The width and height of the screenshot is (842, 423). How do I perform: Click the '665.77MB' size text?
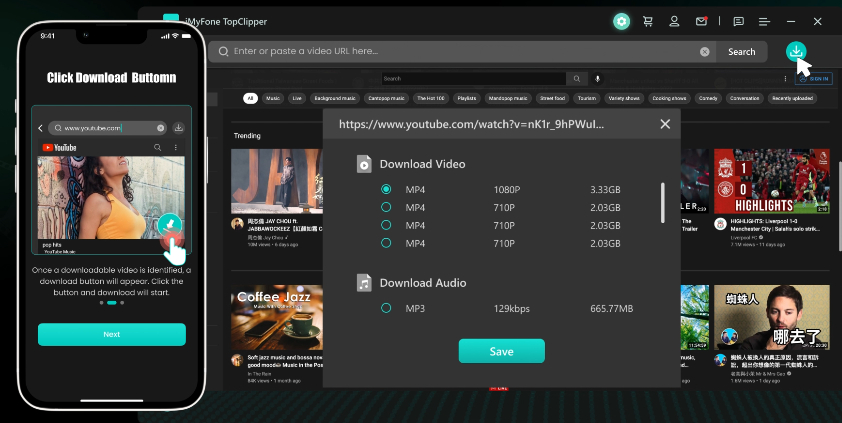(612, 309)
